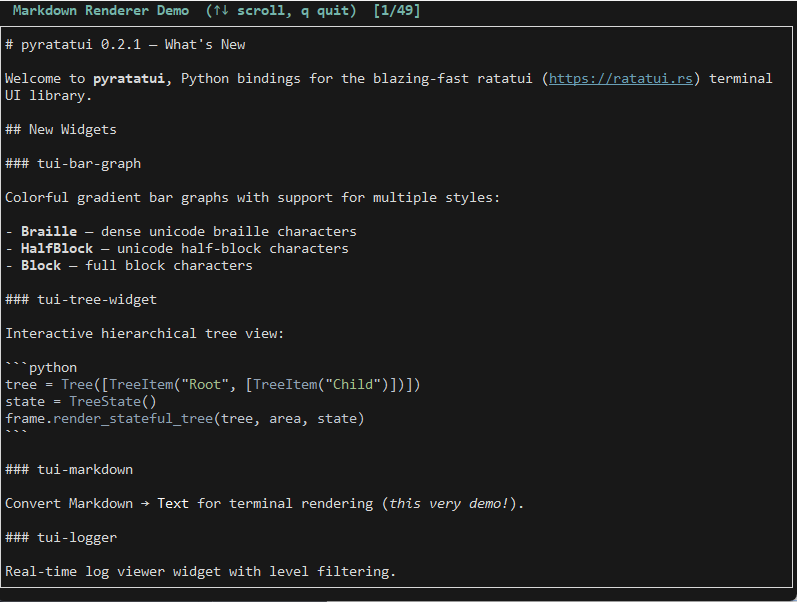Viewport: 797px width, 602px height.
Task: Select heading '# pyratatui 0.2.1 — What's New'
Action: point(125,45)
